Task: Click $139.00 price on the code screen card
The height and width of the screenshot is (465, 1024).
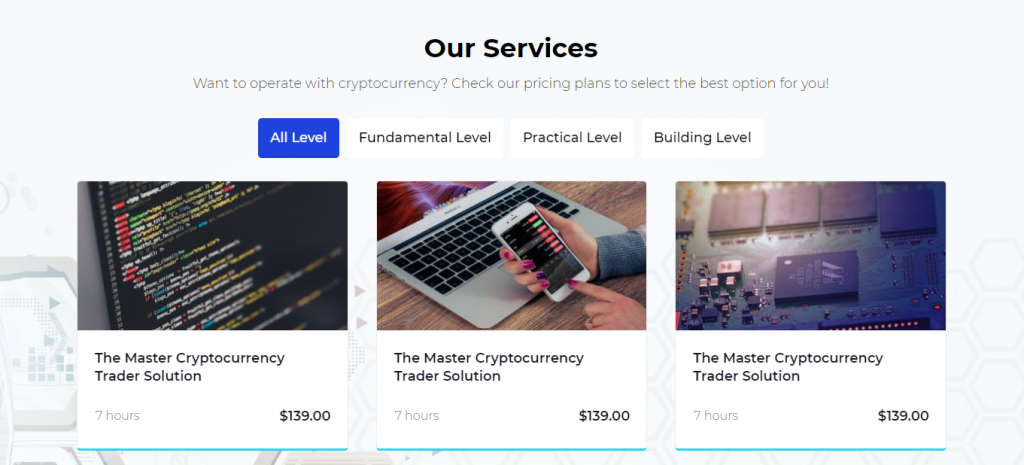Action: (x=305, y=416)
